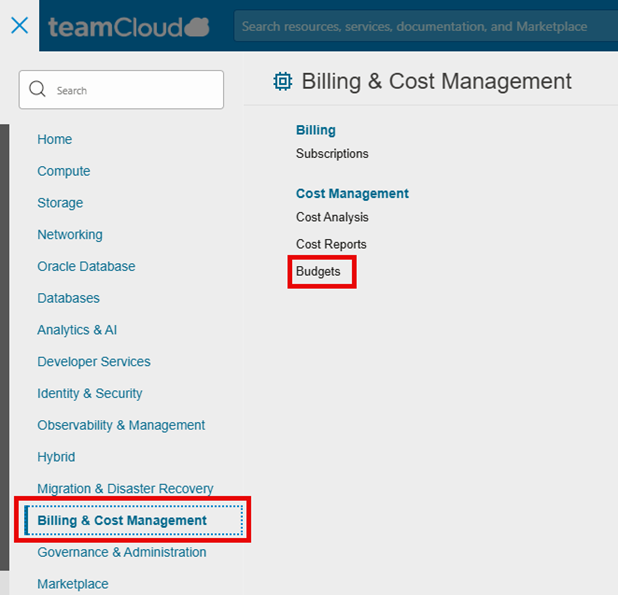The image size is (618, 595).
Task: Open the Migration & Disaster Recovery category
Action: (125, 489)
